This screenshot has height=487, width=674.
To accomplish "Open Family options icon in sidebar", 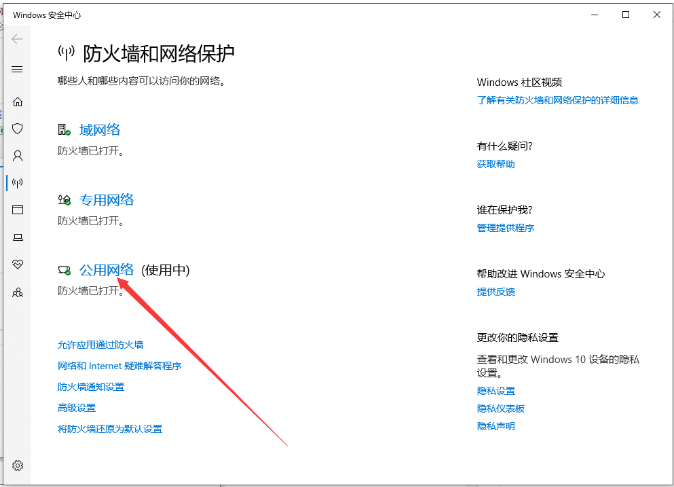I will [17, 292].
